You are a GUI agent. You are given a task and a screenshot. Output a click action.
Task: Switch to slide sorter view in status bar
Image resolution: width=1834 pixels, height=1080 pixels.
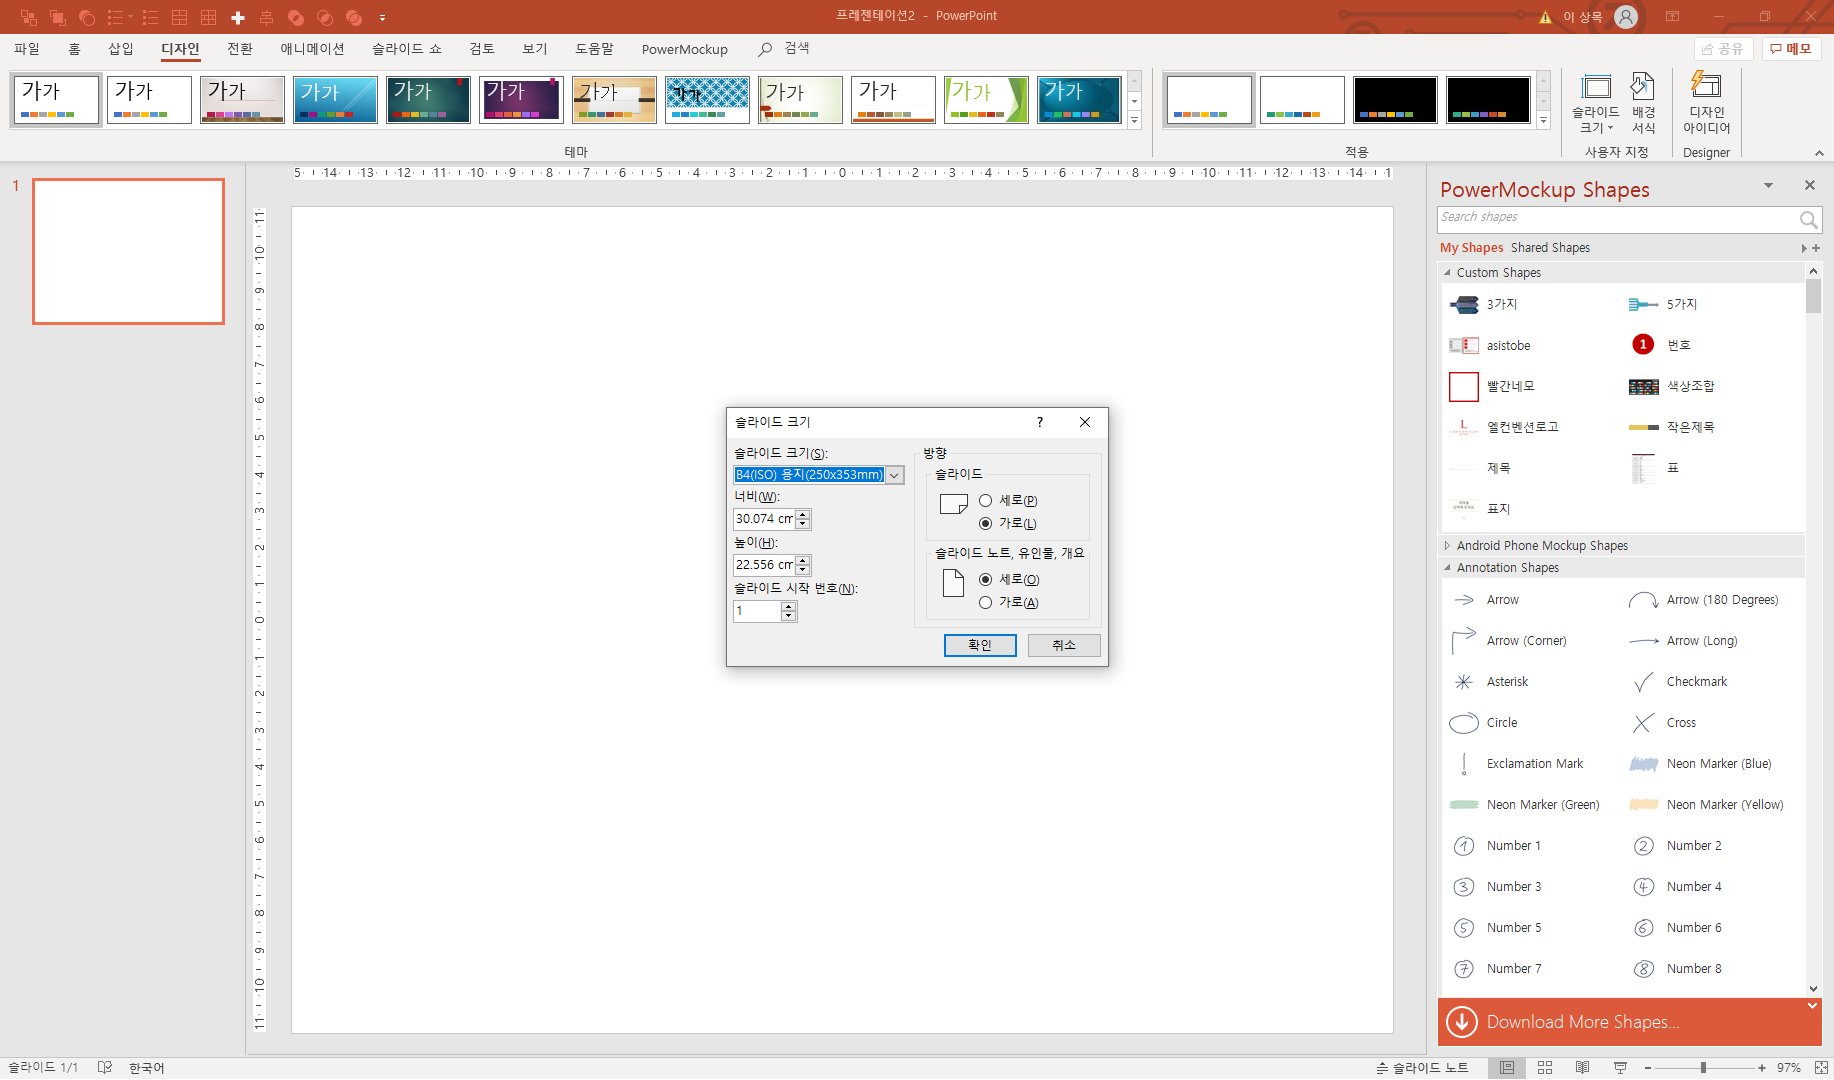coord(1545,1068)
